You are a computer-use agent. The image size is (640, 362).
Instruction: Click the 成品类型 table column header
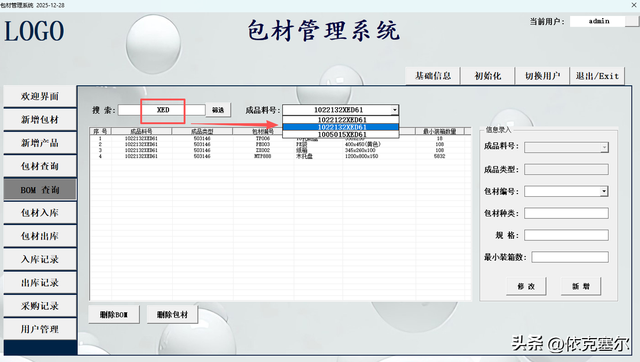(202, 131)
